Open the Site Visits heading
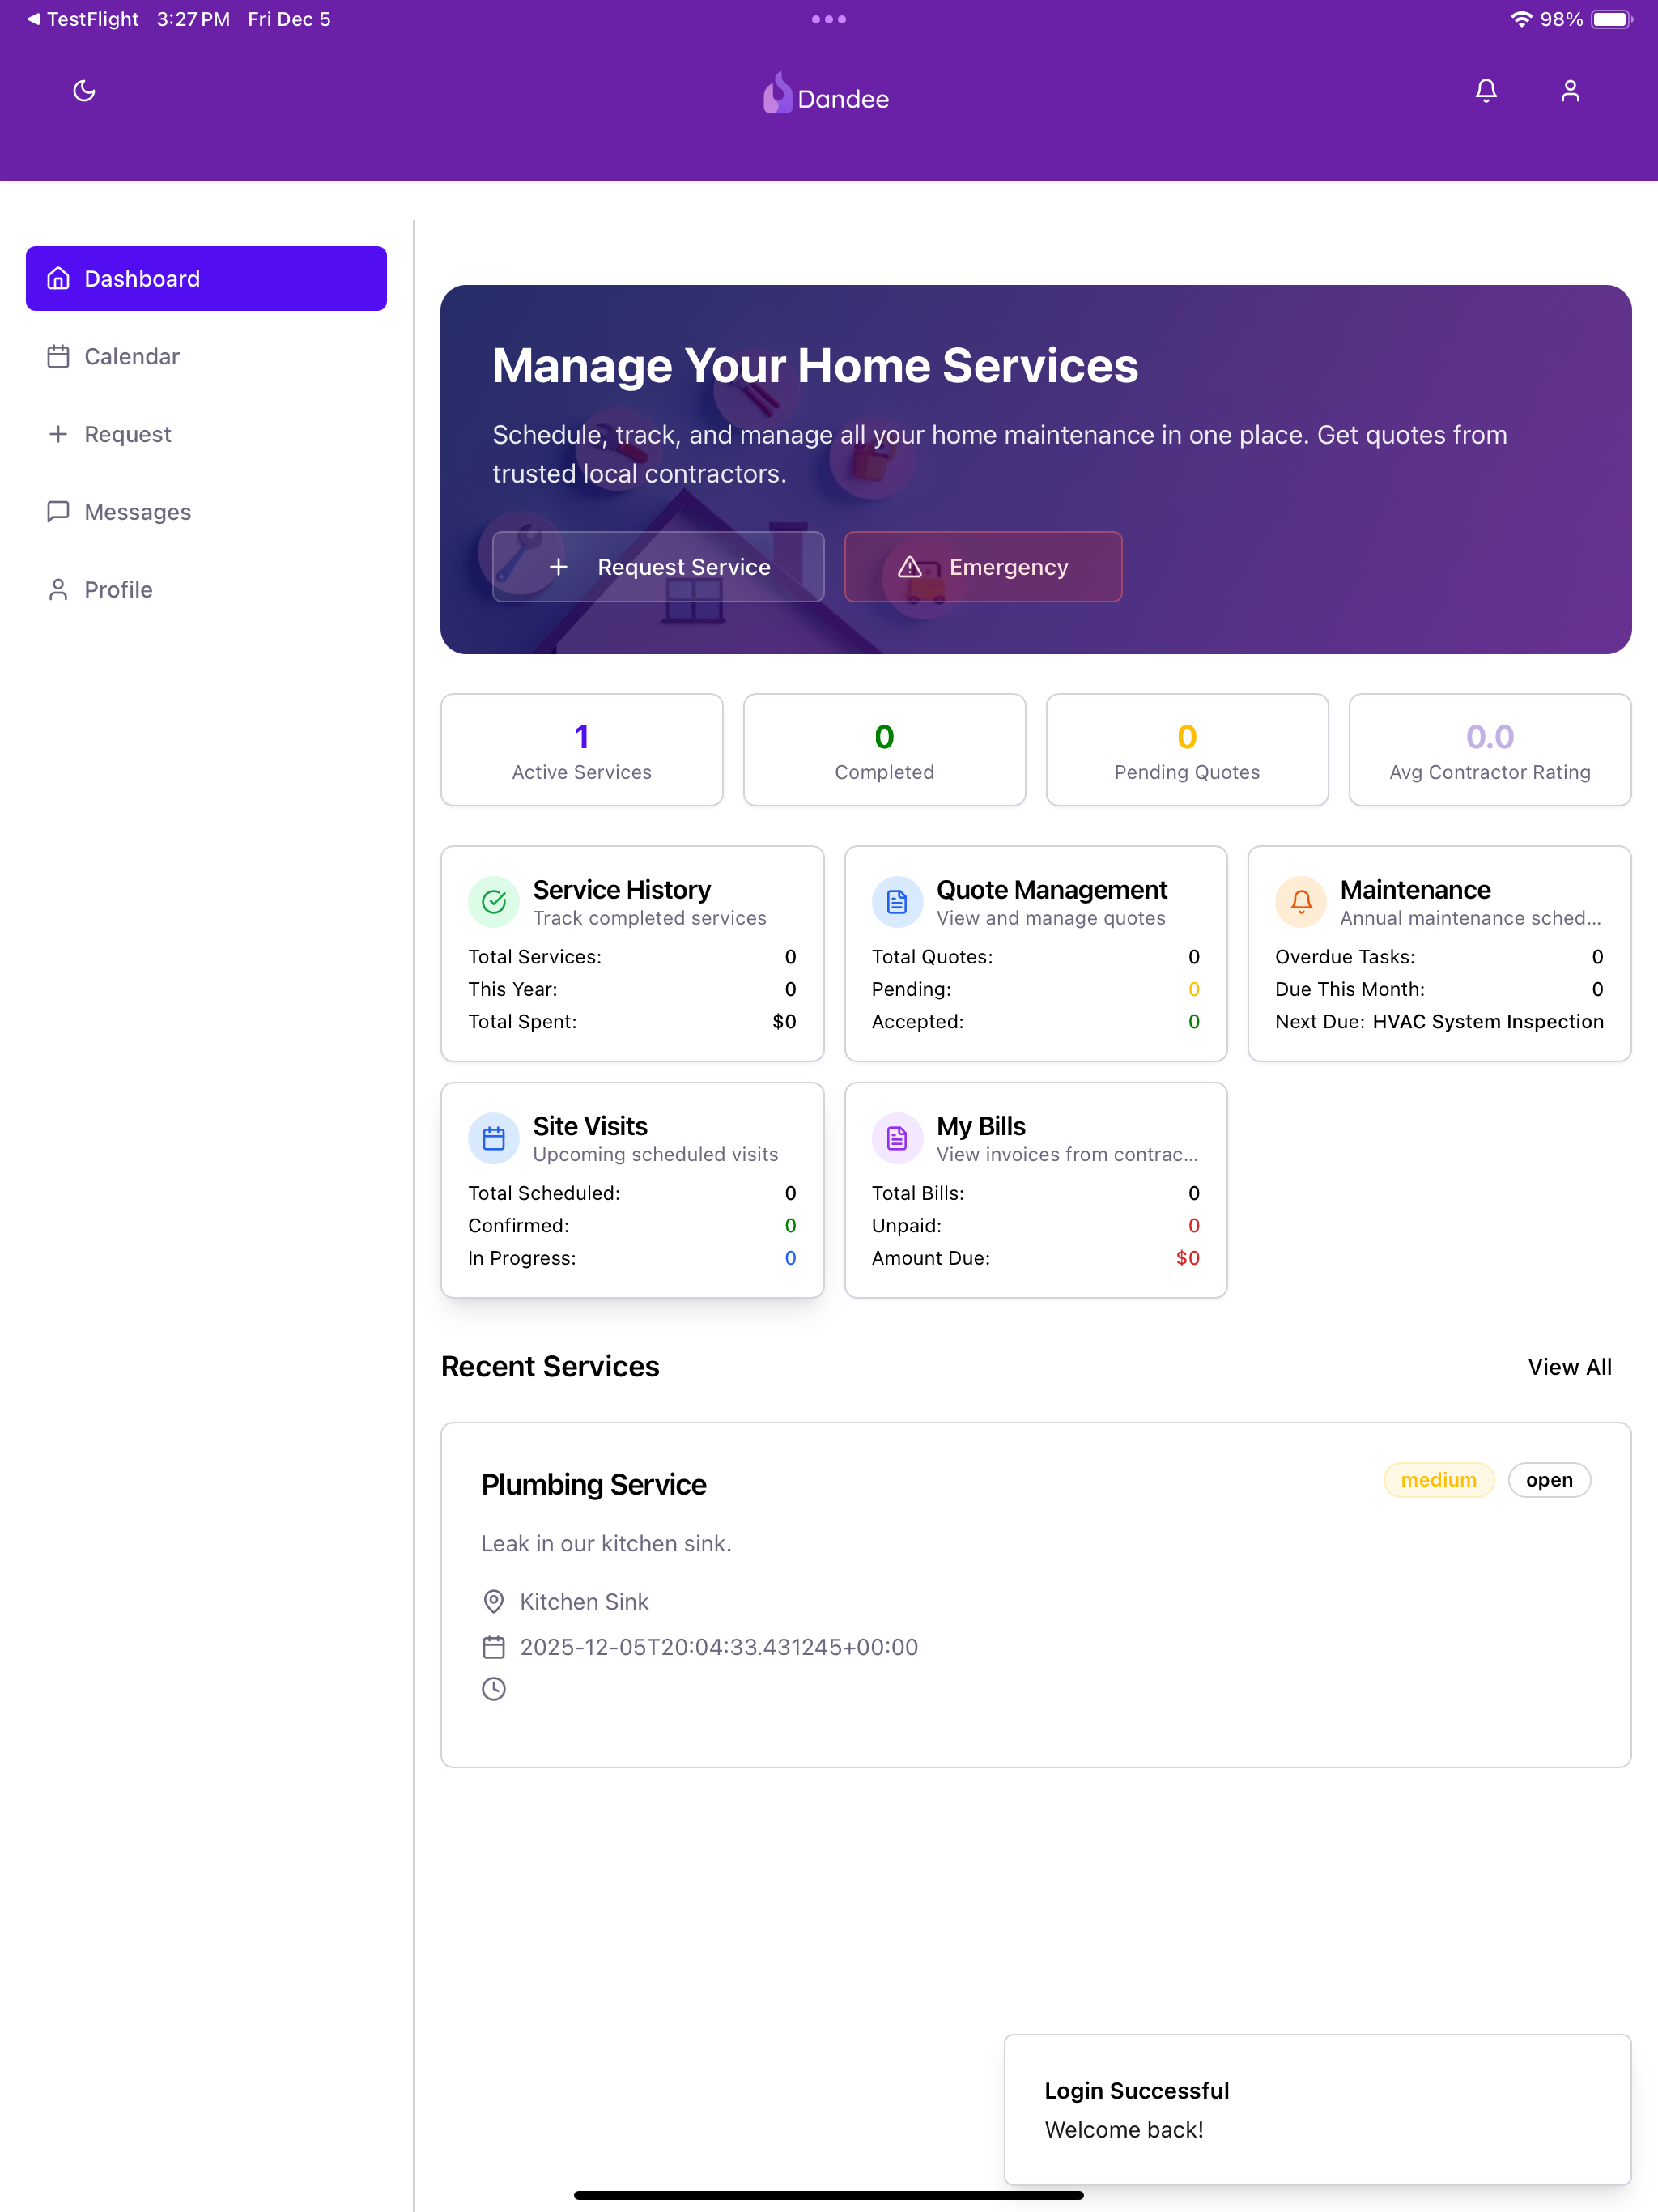This screenshot has width=1658, height=2212. click(590, 1126)
